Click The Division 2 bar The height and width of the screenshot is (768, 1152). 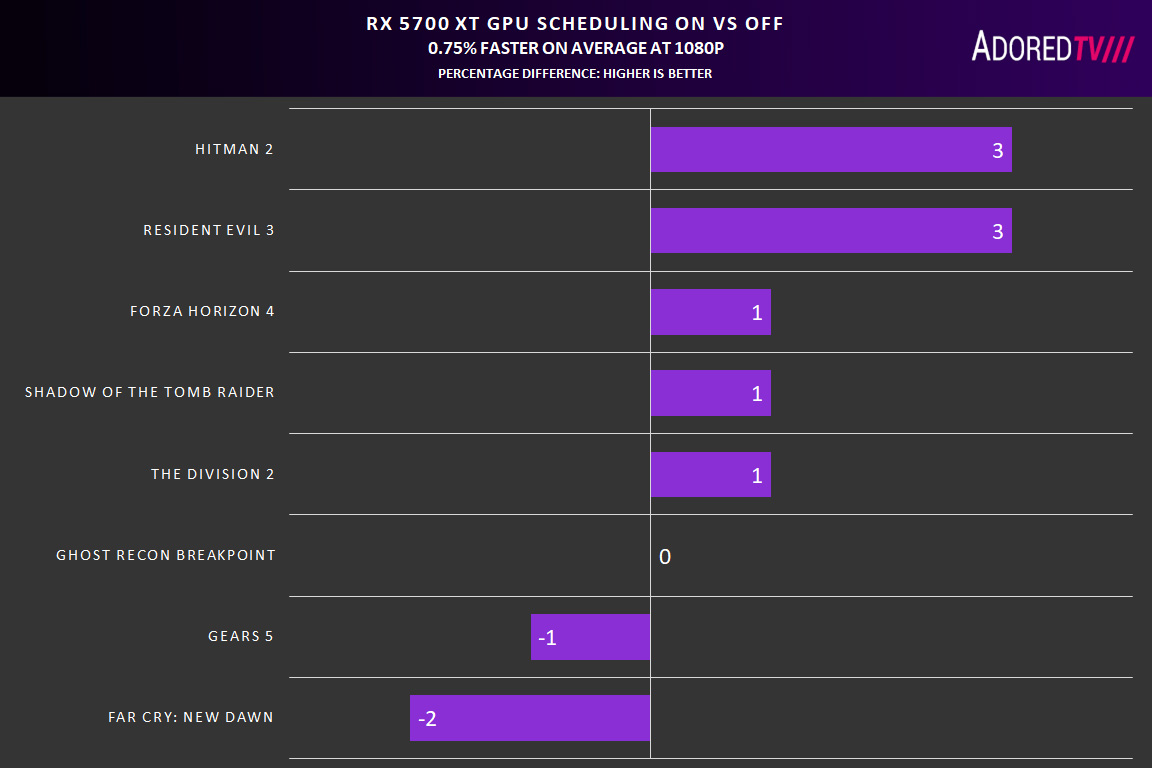click(x=710, y=474)
